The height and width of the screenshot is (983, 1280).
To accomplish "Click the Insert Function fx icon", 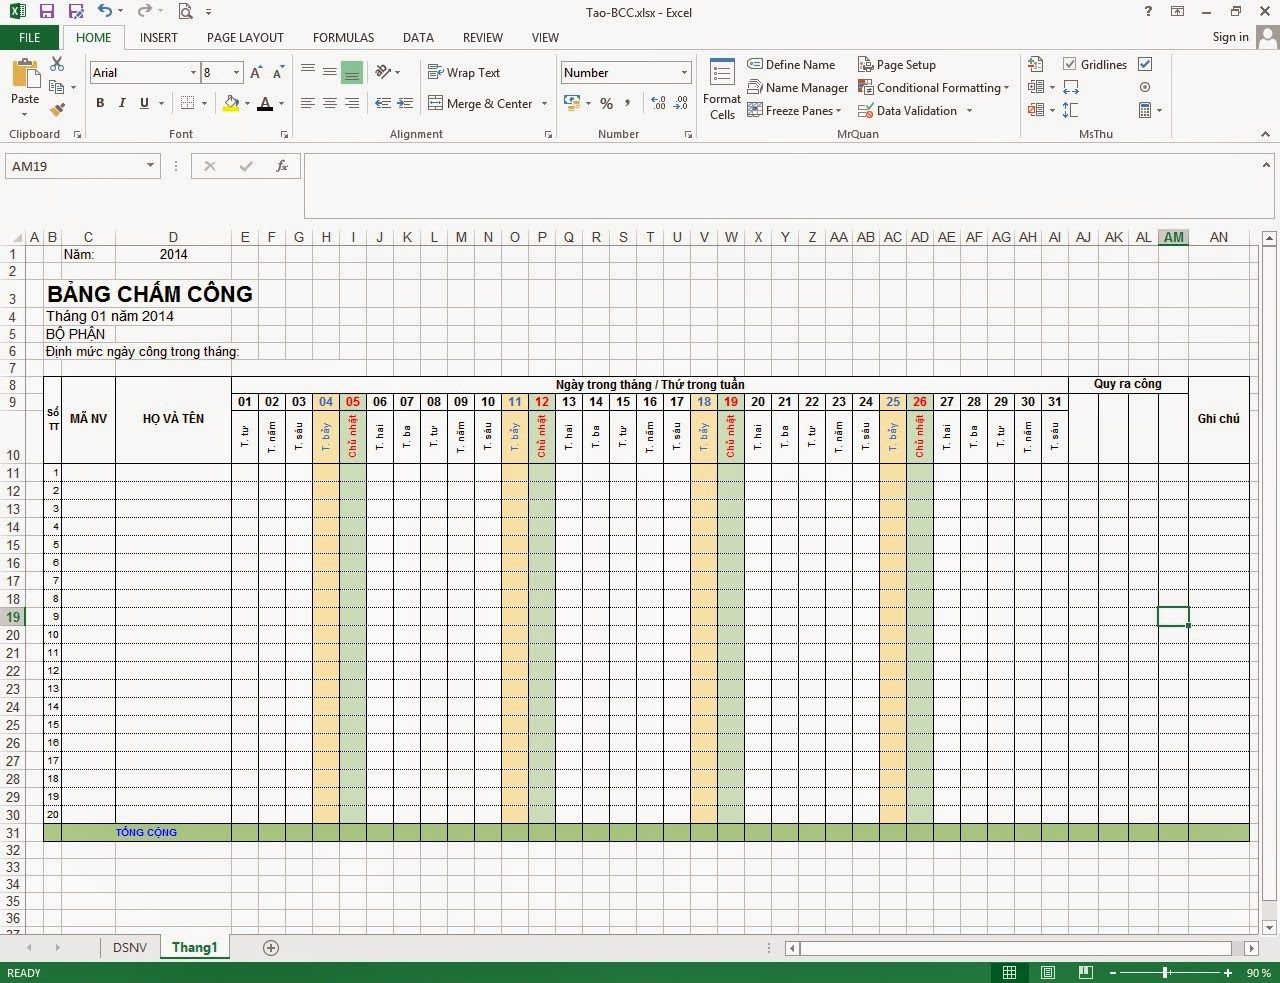I will pos(282,166).
